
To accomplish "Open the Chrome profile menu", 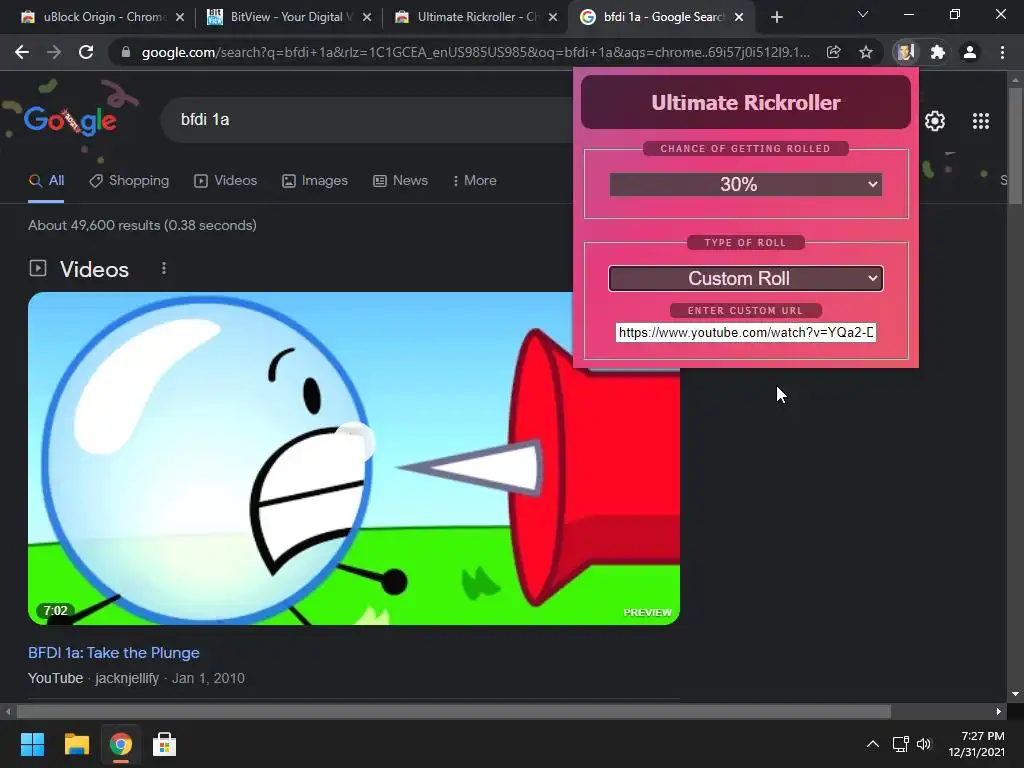I will (x=970, y=52).
